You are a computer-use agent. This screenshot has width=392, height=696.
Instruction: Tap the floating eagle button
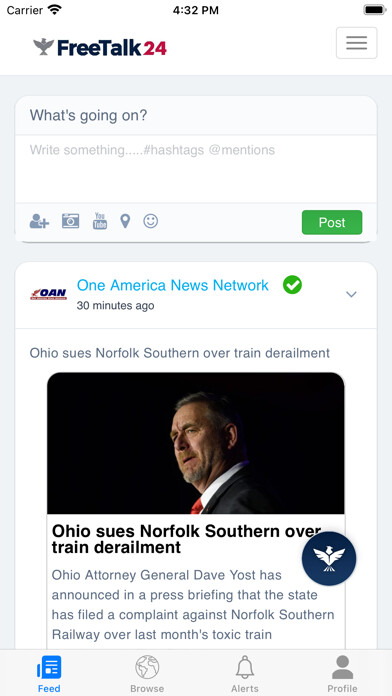329,558
